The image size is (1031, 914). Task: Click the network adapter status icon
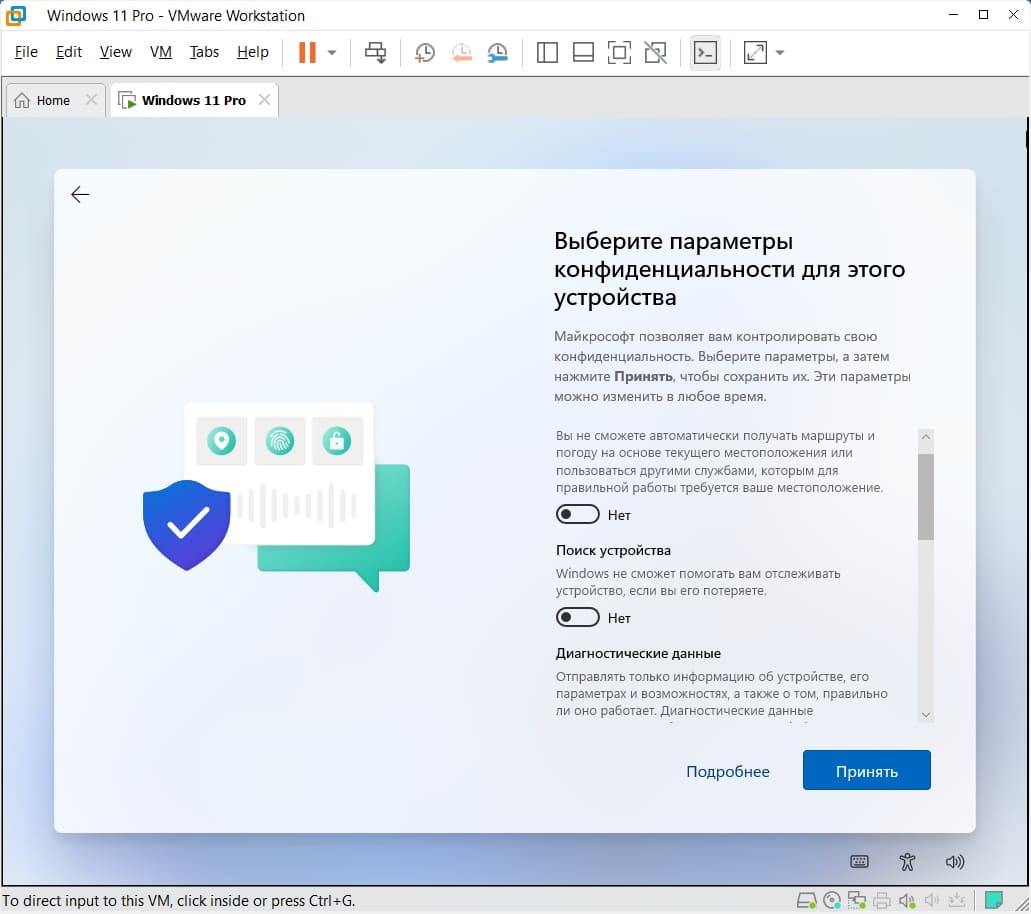pos(857,900)
